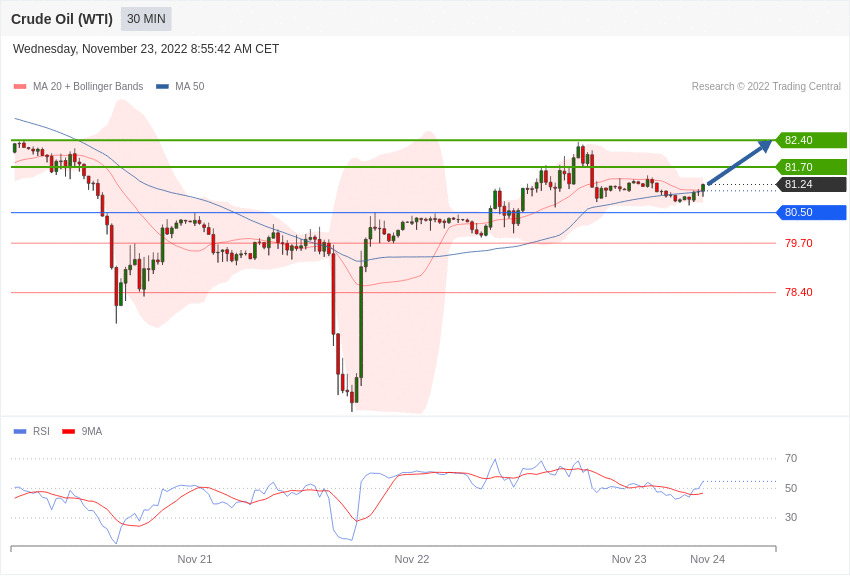Image resolution: width=850 pixels, height=576 pixels.
Task: Click the 78.40 red support label
Action: [x=799, y=293]
